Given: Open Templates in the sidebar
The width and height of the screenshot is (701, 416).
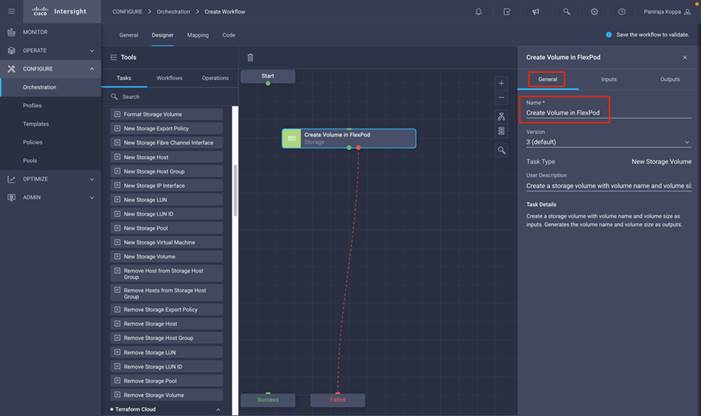Looking at the screenshot, I should [36, 124].
